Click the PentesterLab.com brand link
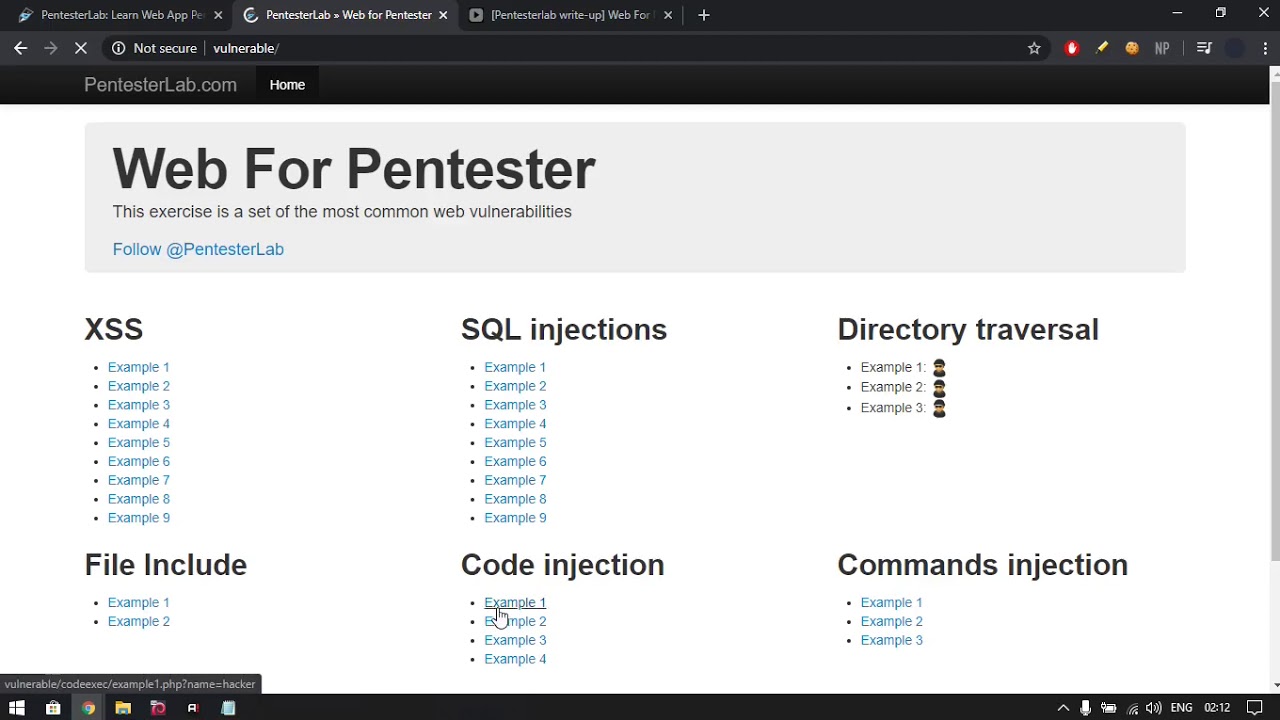This screenshot has width=1280, height=720. (x=160, y=85)
